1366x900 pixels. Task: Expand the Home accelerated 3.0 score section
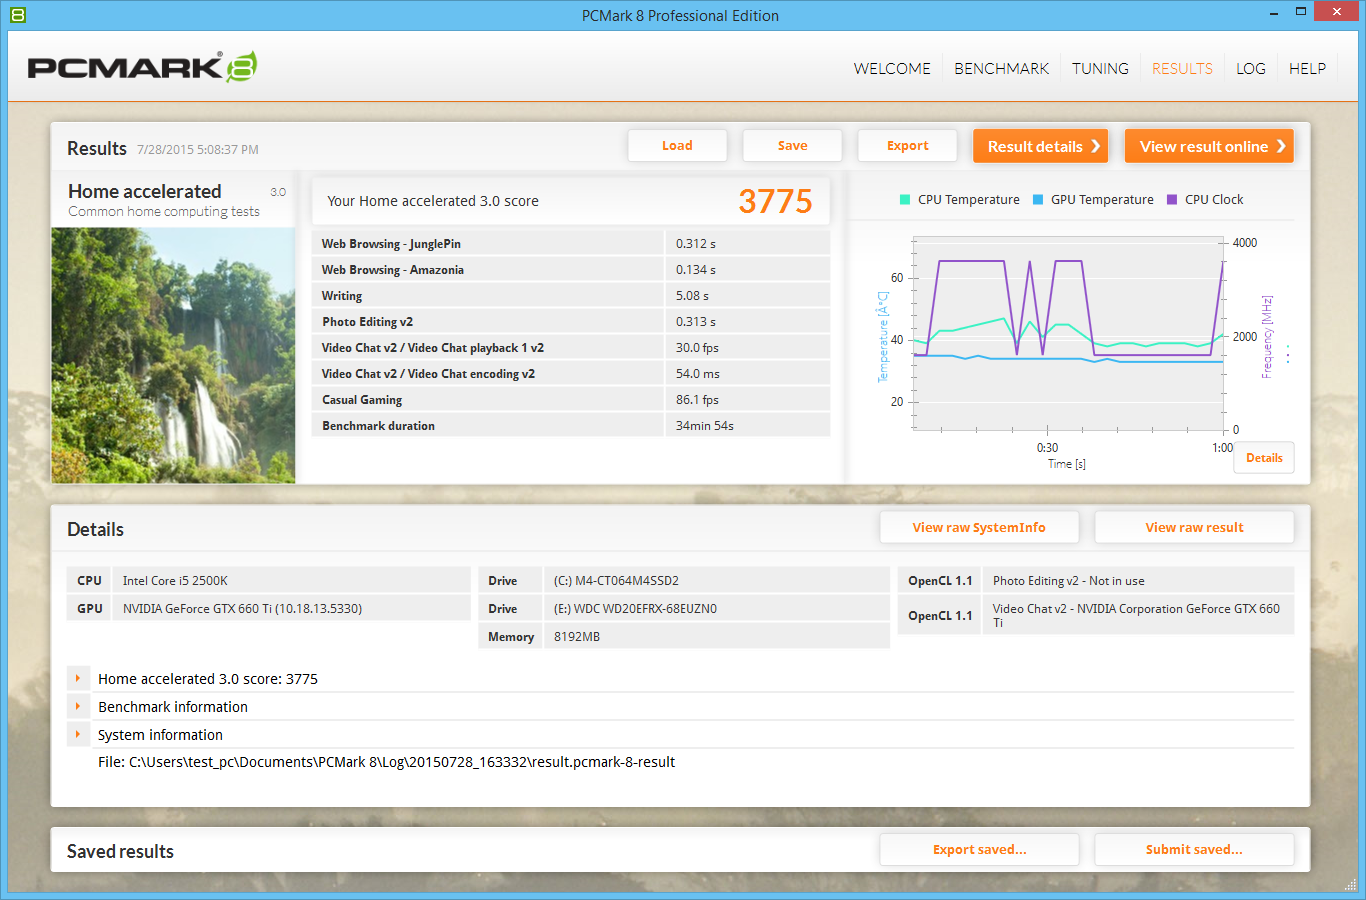[78, 679]
